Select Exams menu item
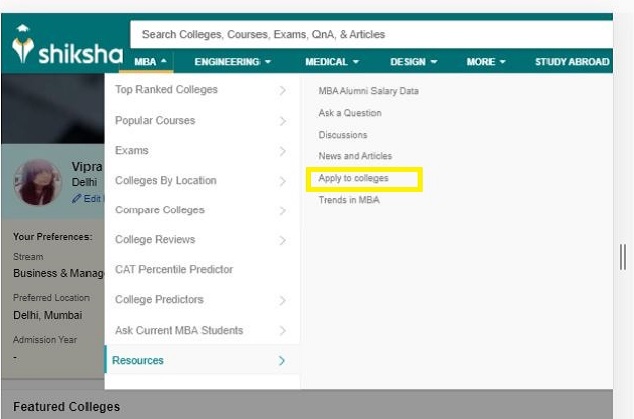Image resolution: width=634 pixels, height=419 pixels. point(132,150)
